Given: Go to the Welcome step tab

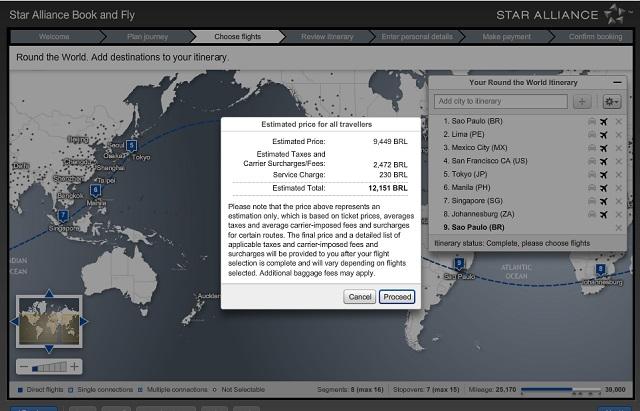Looking at the screenshot, I should pos(54,37).
